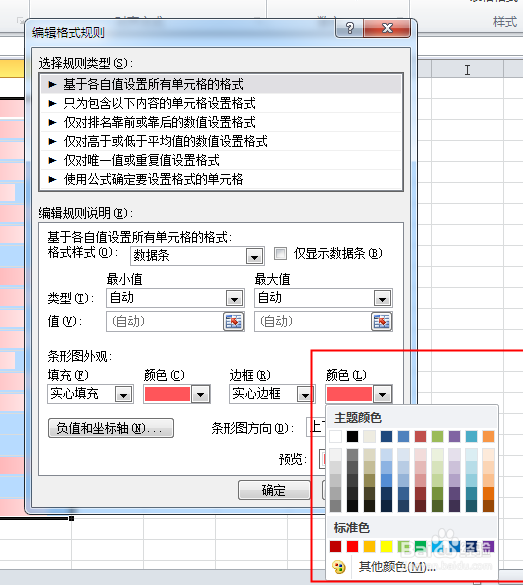
Task: Pick darkest orange shade in theme colors
Action: (488, 506)
